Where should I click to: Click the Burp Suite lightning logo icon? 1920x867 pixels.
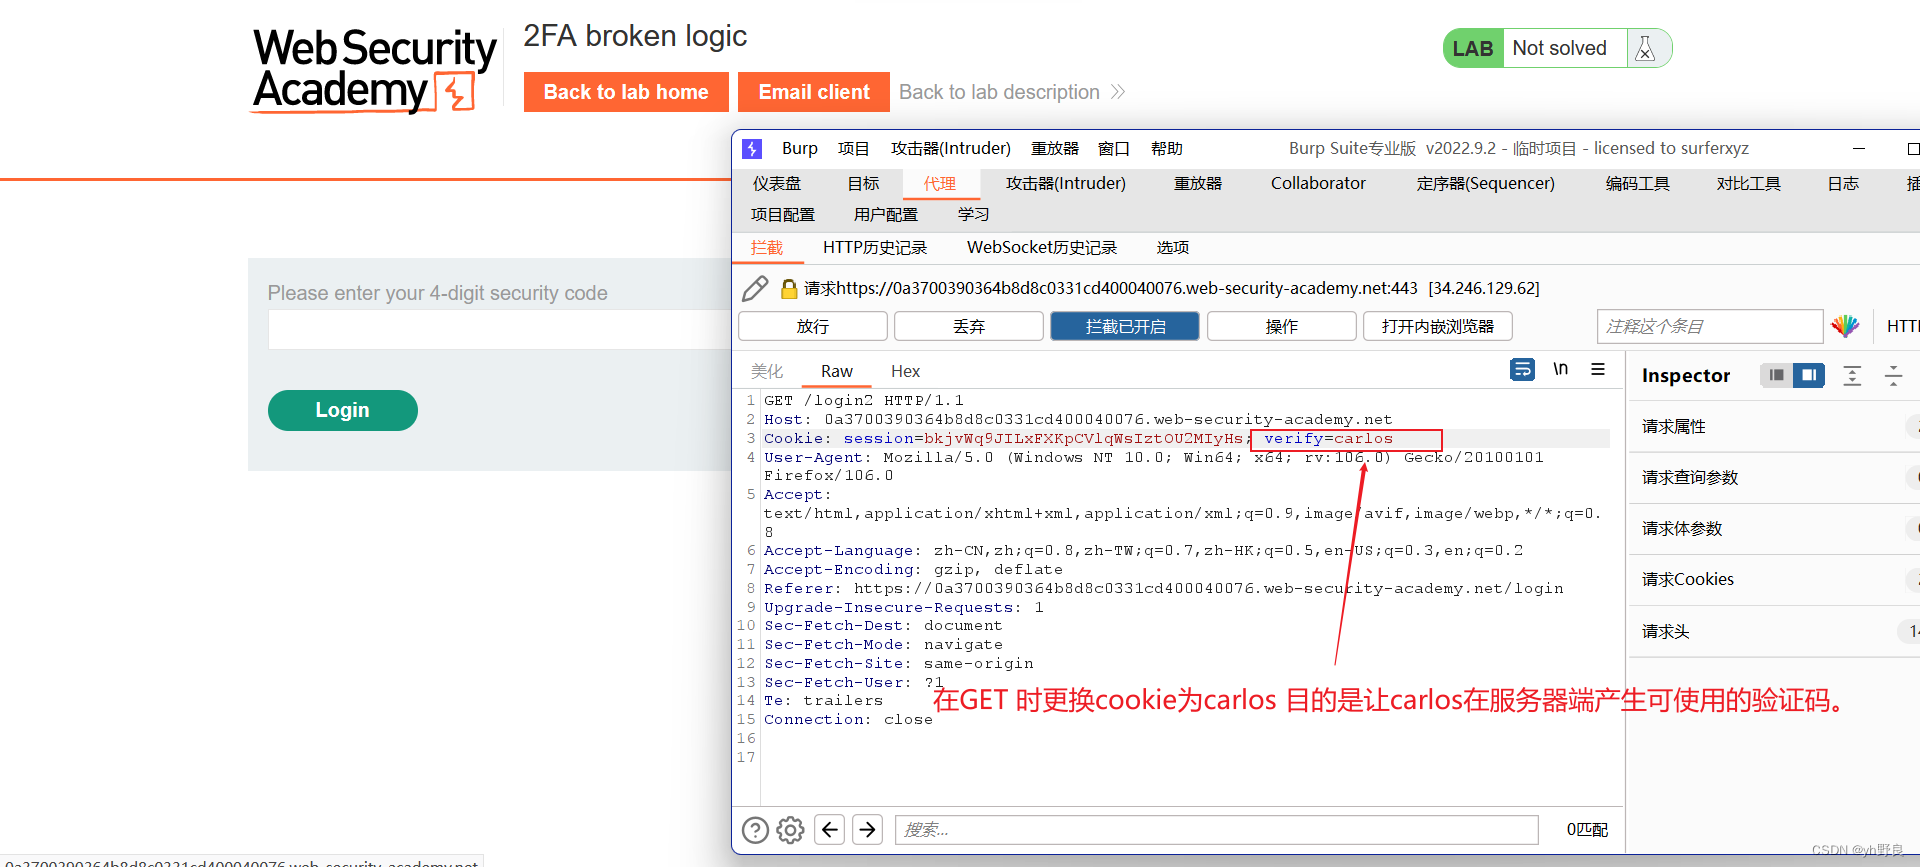[x=752, y=149]
